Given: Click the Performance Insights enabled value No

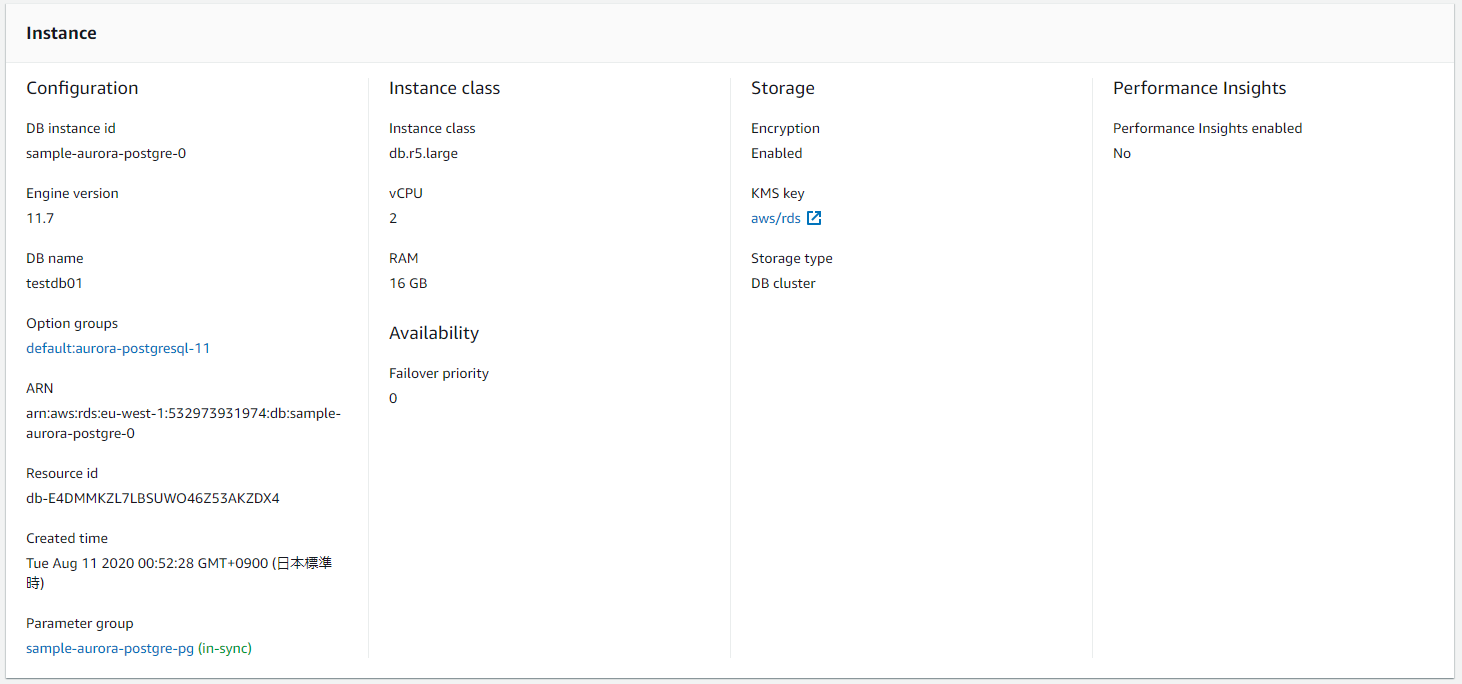Looking at the screenshot, I should point(1122,153).
